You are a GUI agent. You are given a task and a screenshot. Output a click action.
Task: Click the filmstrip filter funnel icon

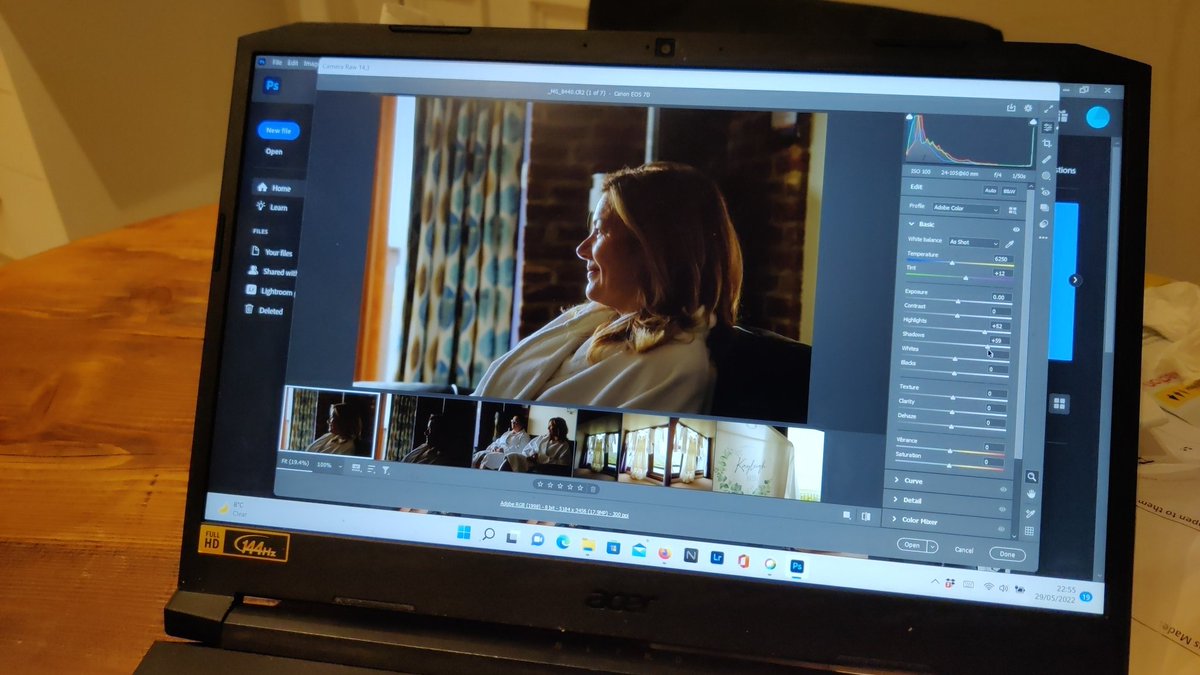click(x=386, y=470)
